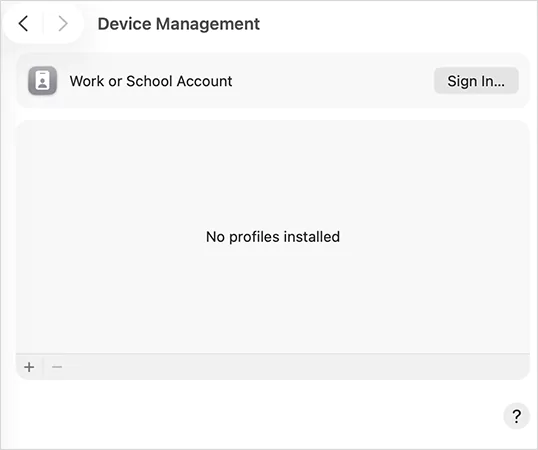Add a profile with the plus button
This screenshot has height=450, width=538.
point(29,367)
